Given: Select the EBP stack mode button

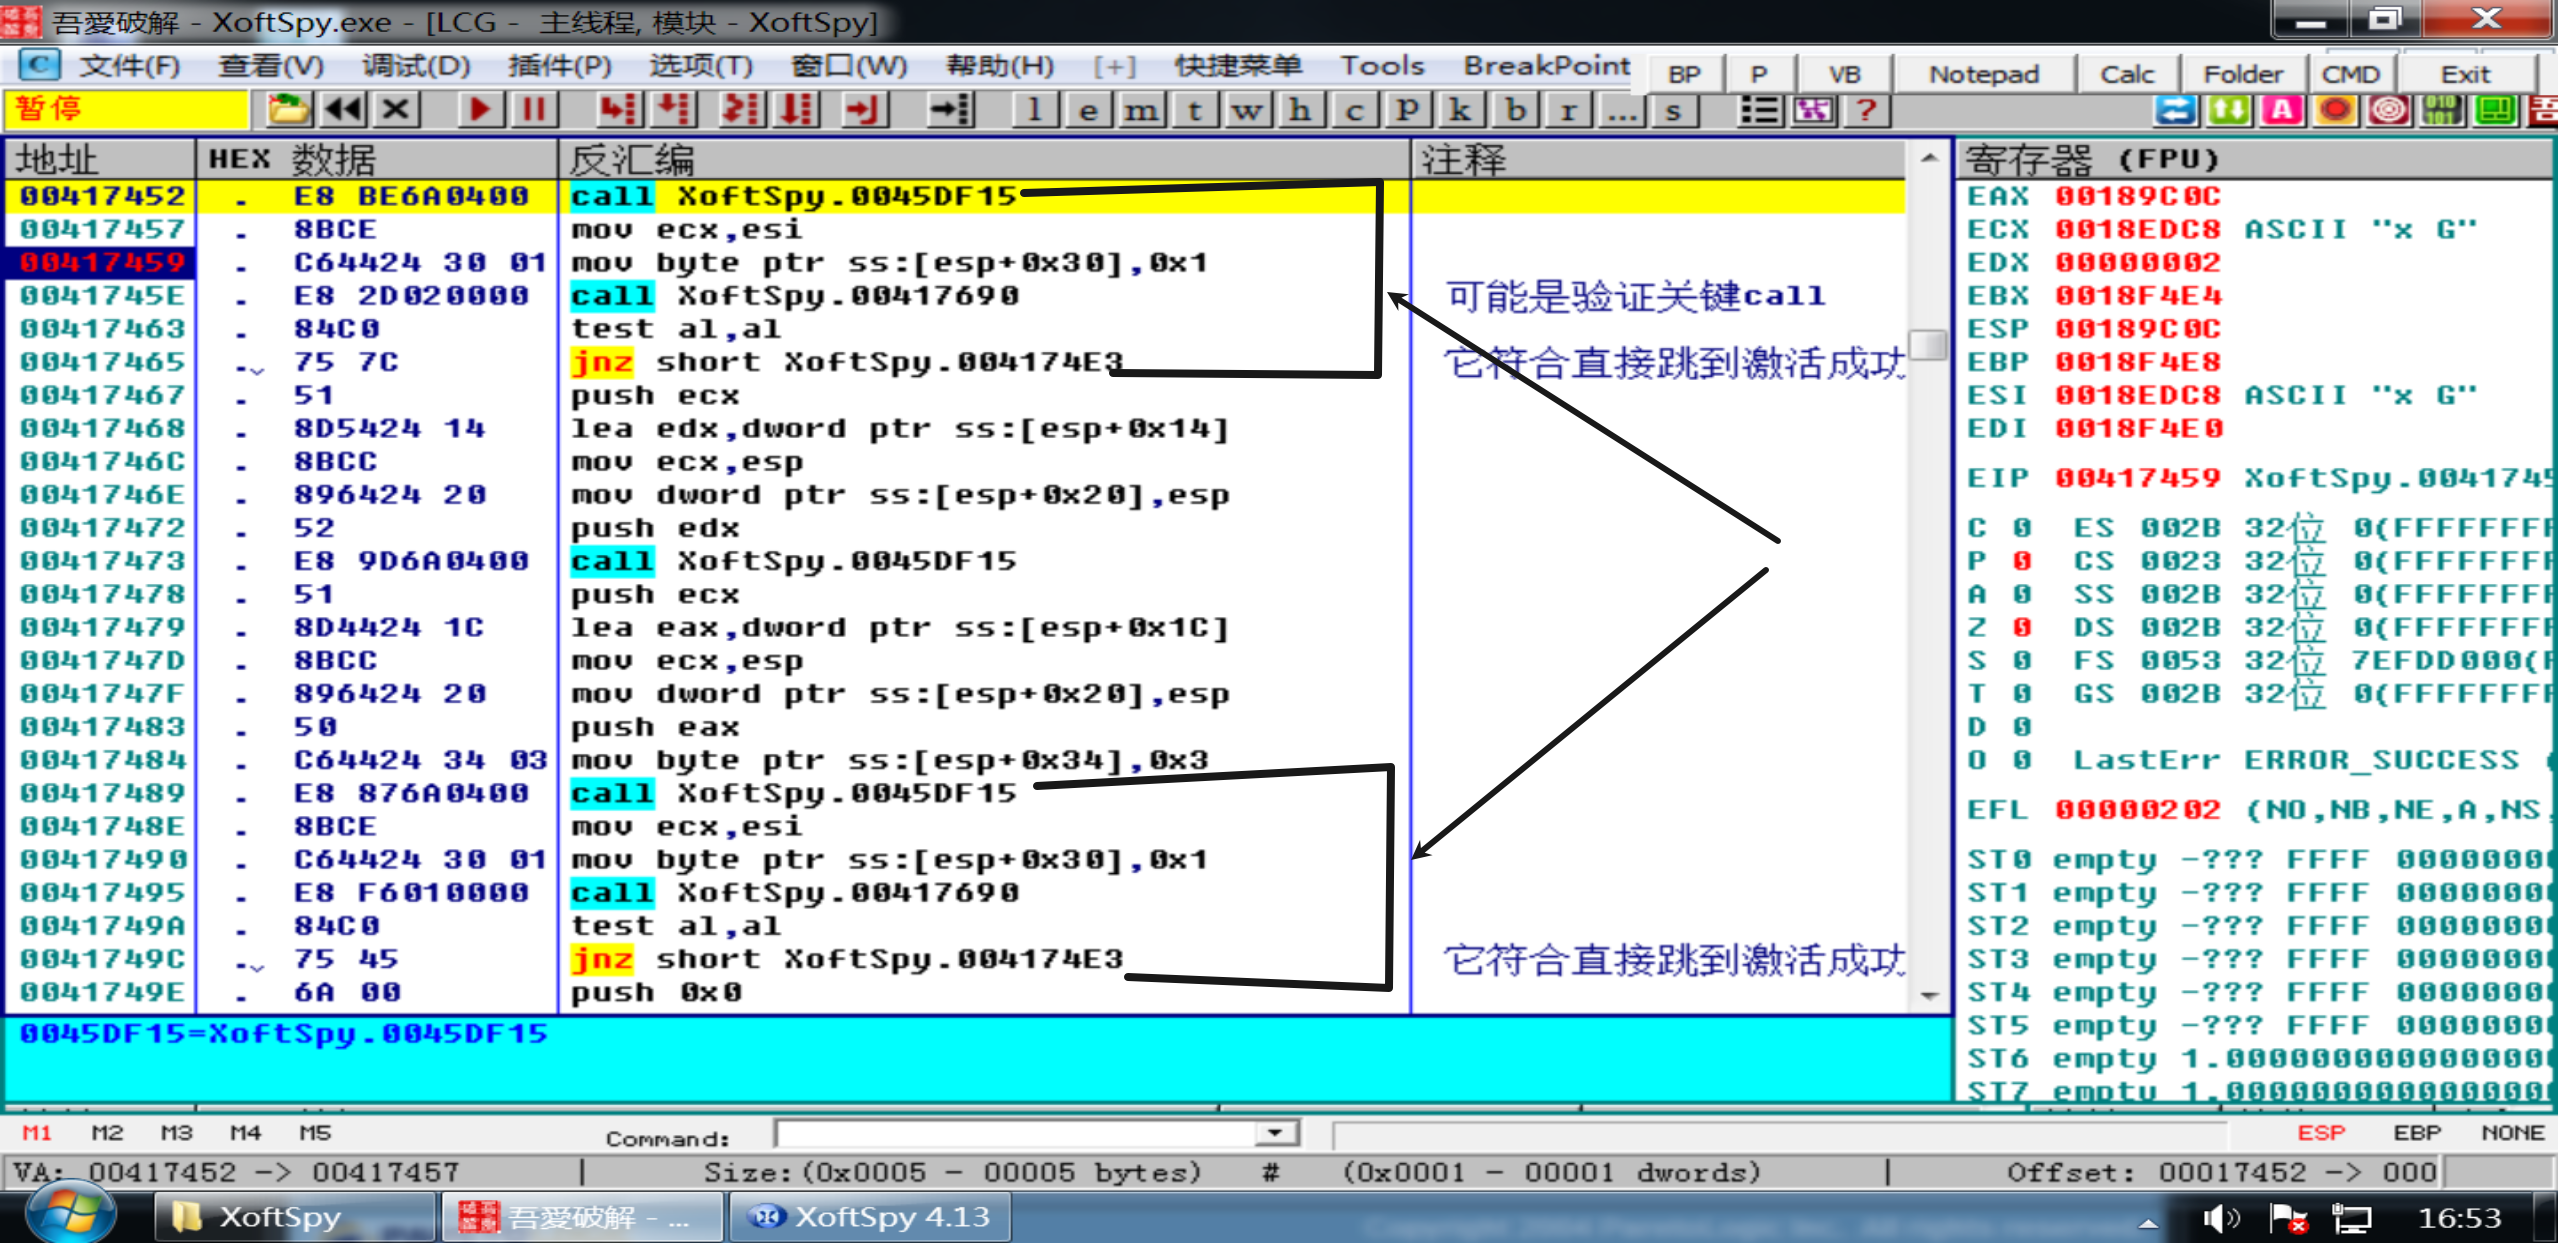Looking at the screenshot, I should 2416,1133.
